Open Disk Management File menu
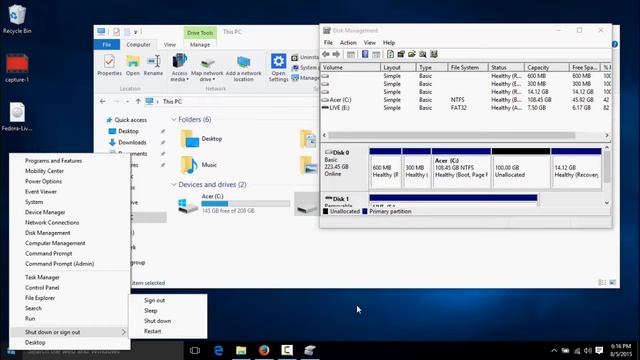 (328, 42)
